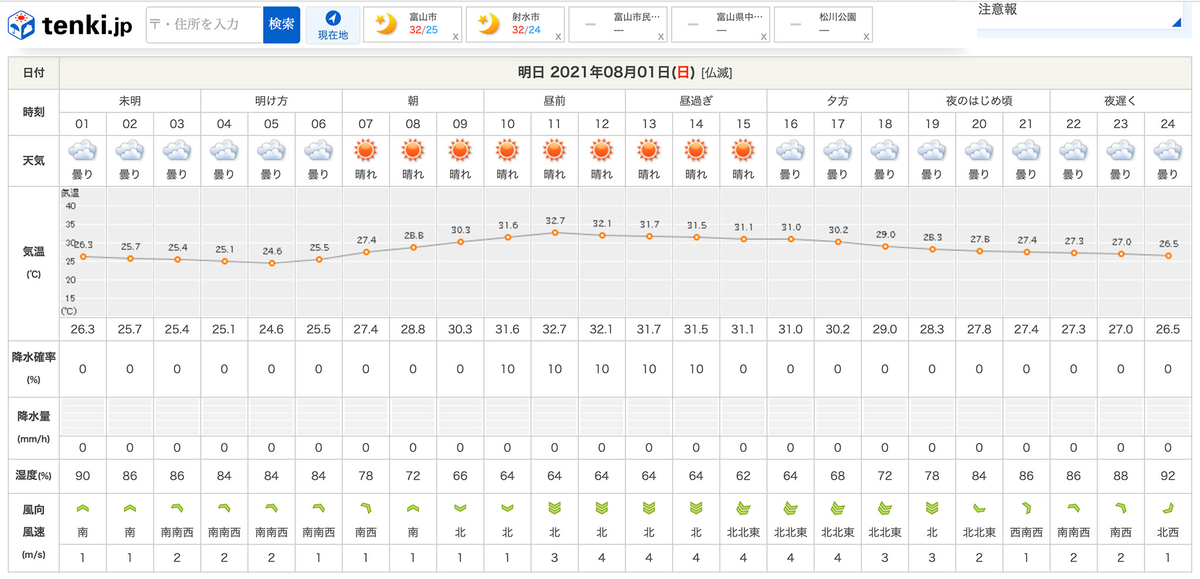The image size is (1200, 579).
Task: Click the 夕方 time period header
Action: (x=837, y=101)
